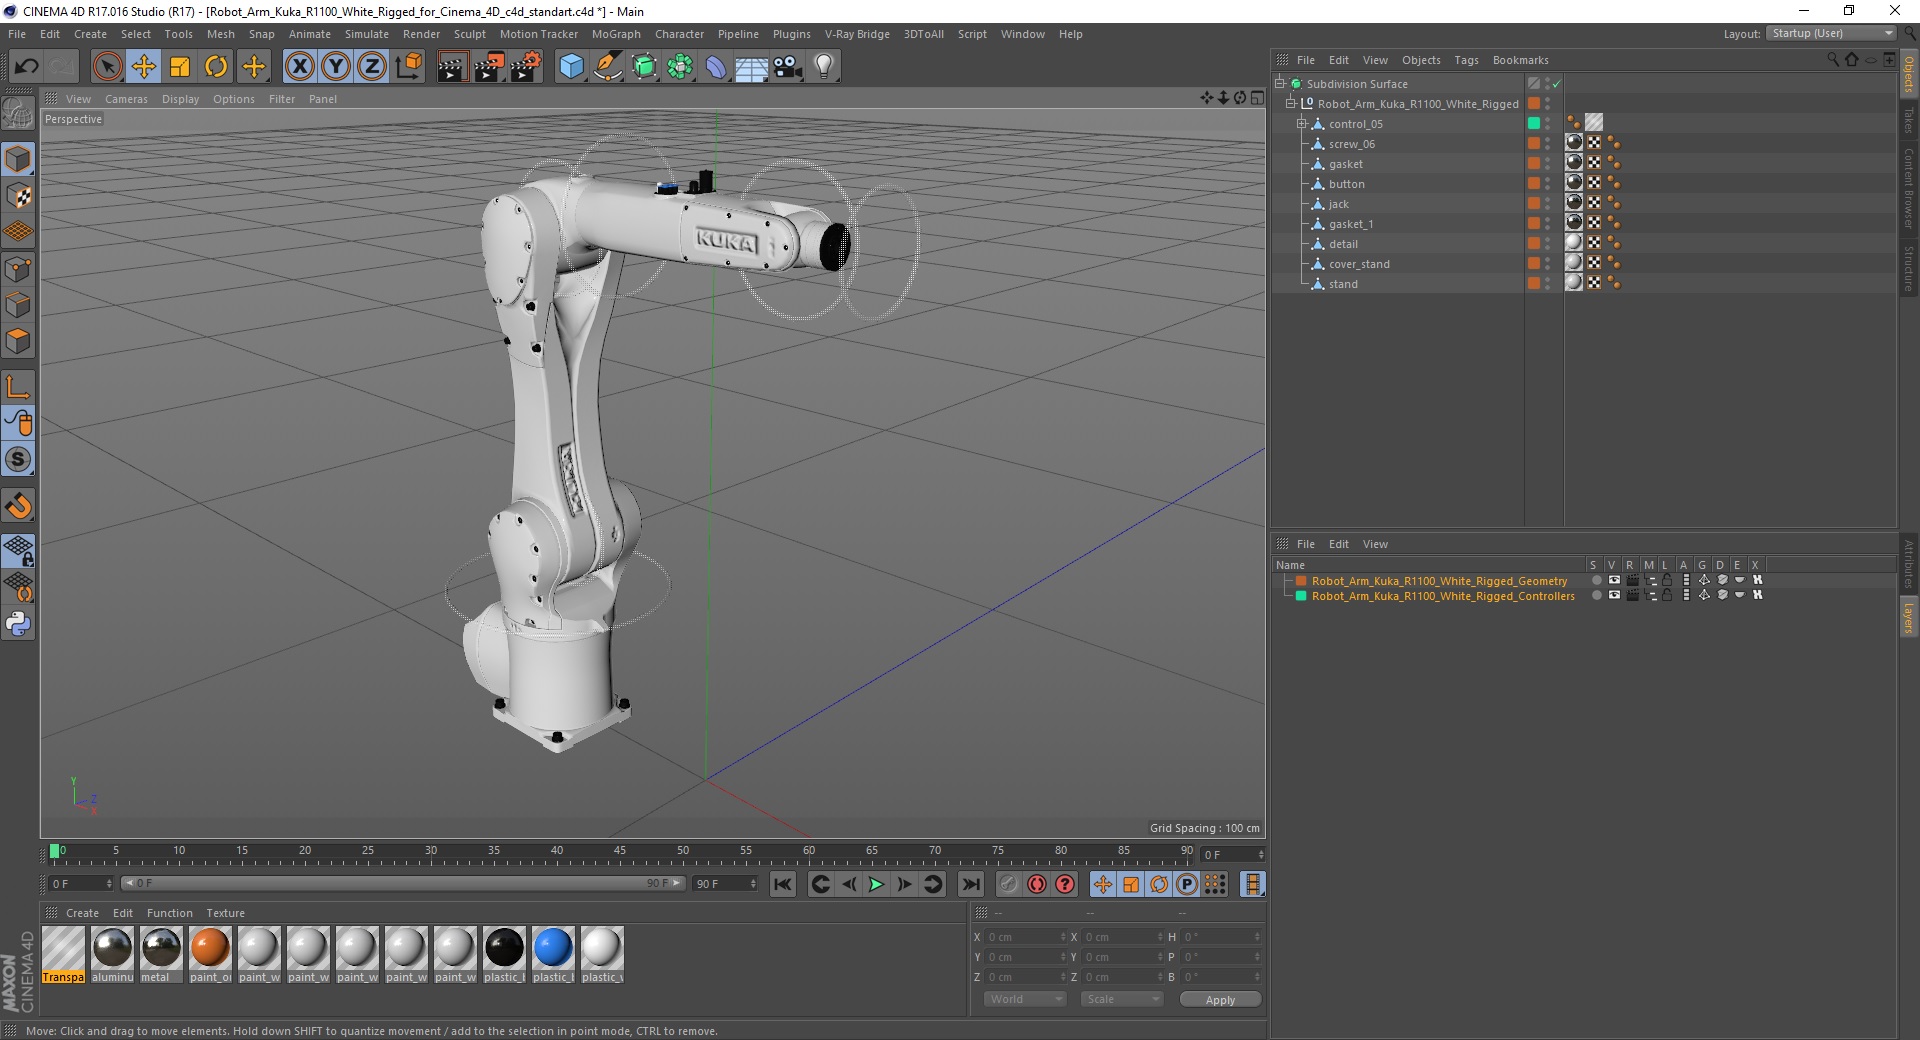Switch to Content Browser side tab
This screenshot has width=1920, height=1040.
coord(1909,188)
